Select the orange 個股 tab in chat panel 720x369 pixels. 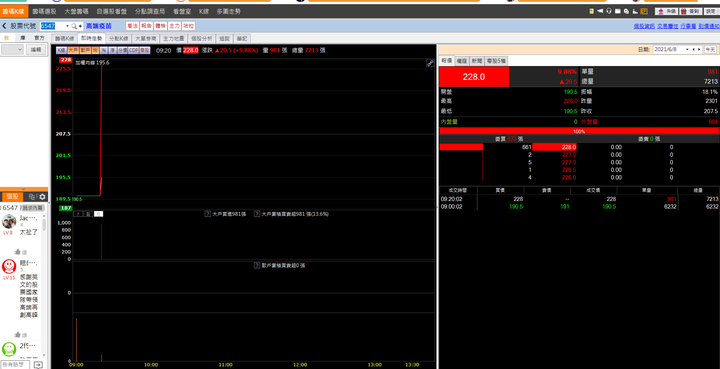pos(12,196)
